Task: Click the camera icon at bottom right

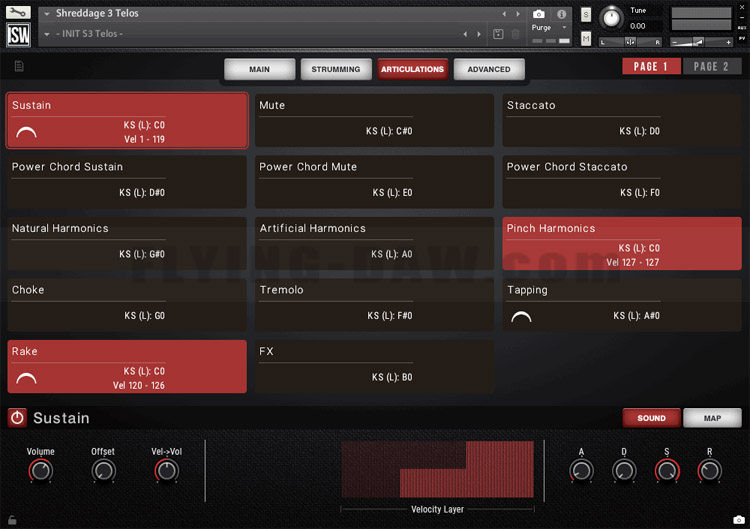Action: tap(739, 519)
